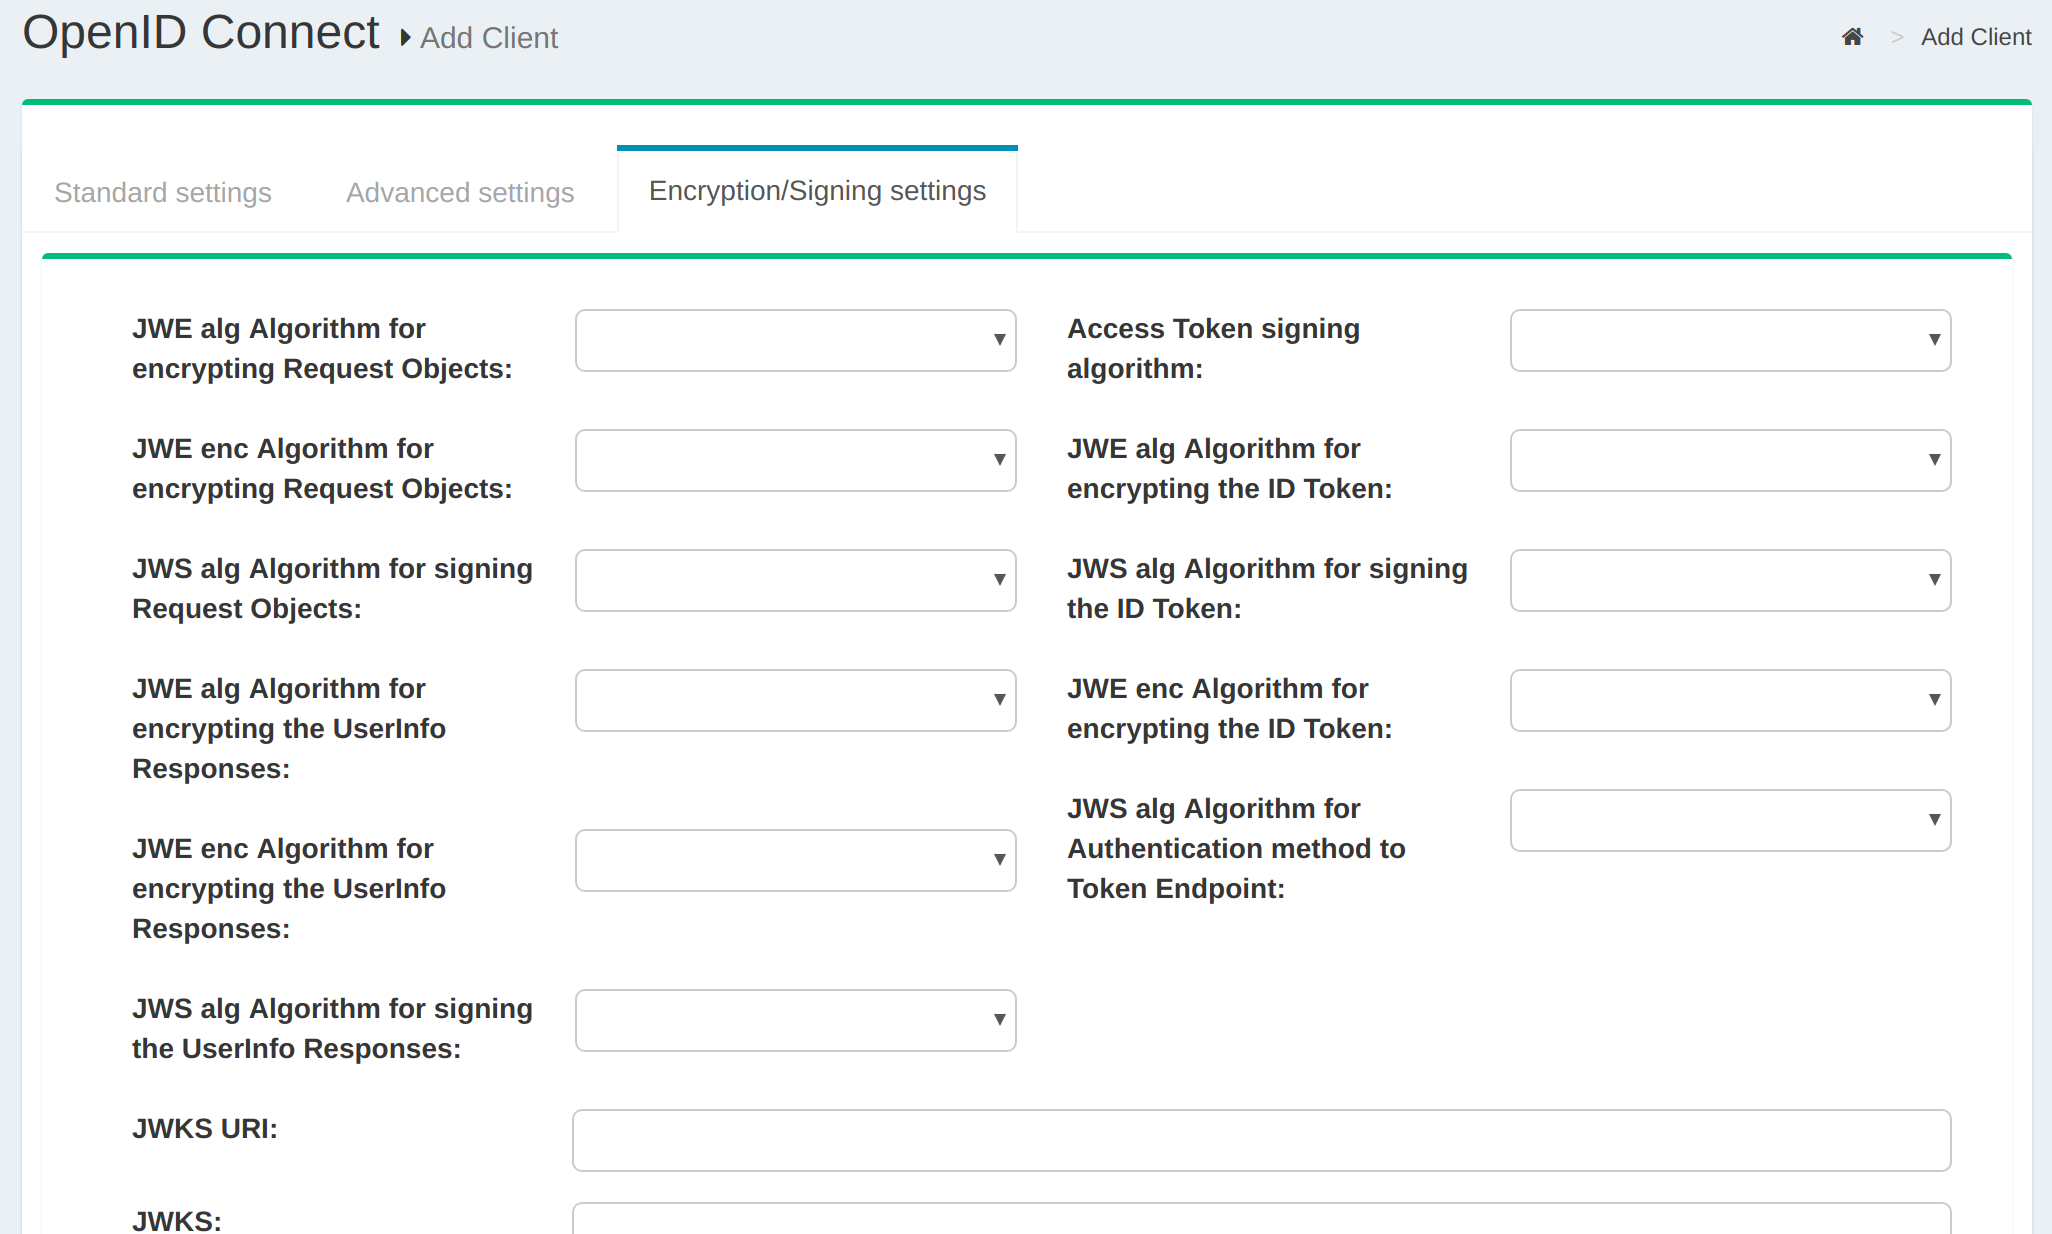Open the JWE enc Algorithm for encrypting the ID Token dropdown
The height and width of the screenshot is (1234, 2052).
pyautogui.click(x=1729, y=700)
